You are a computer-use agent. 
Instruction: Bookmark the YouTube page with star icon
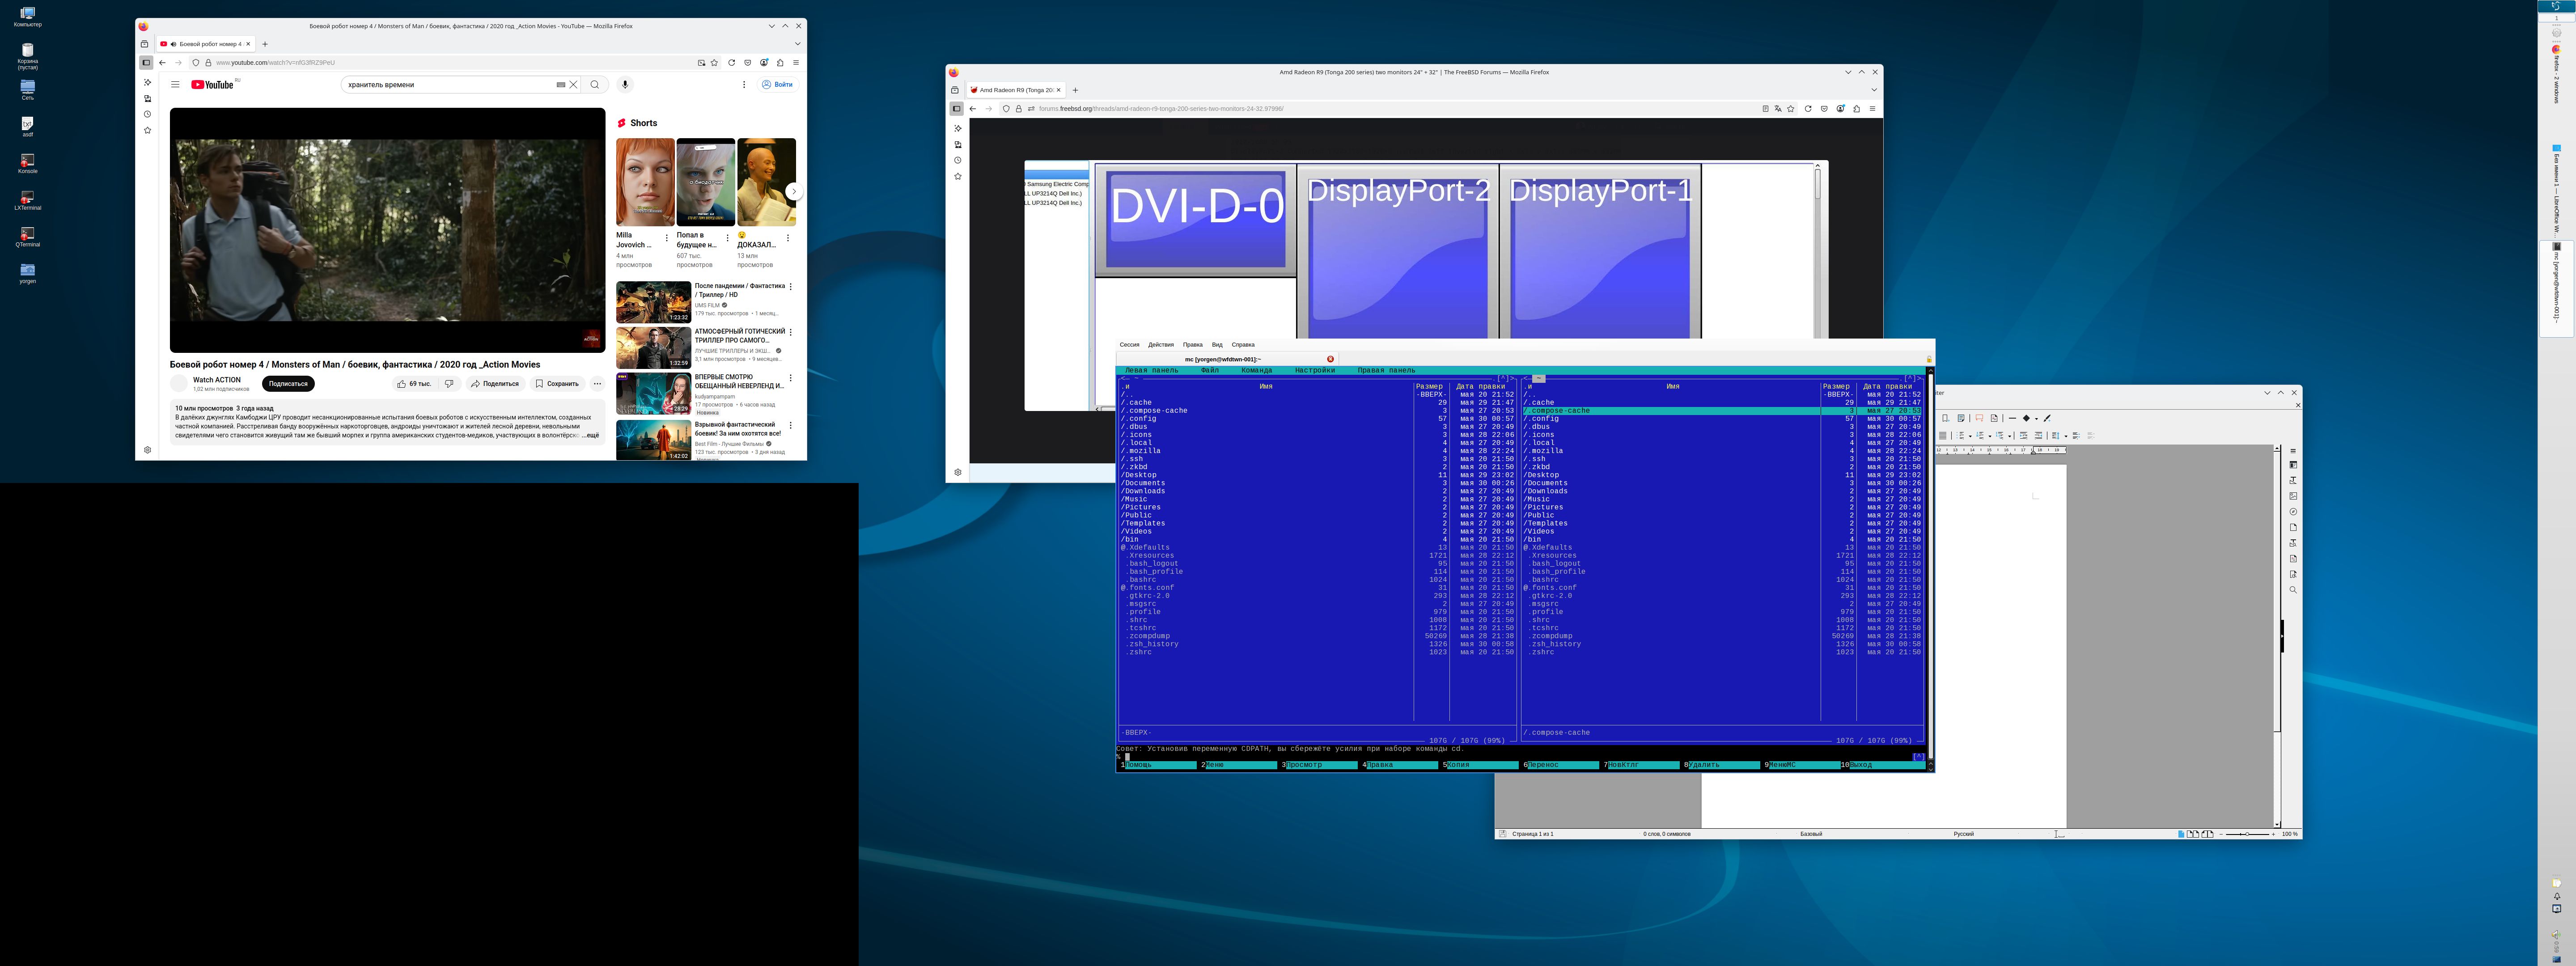(x=714, y=62)
